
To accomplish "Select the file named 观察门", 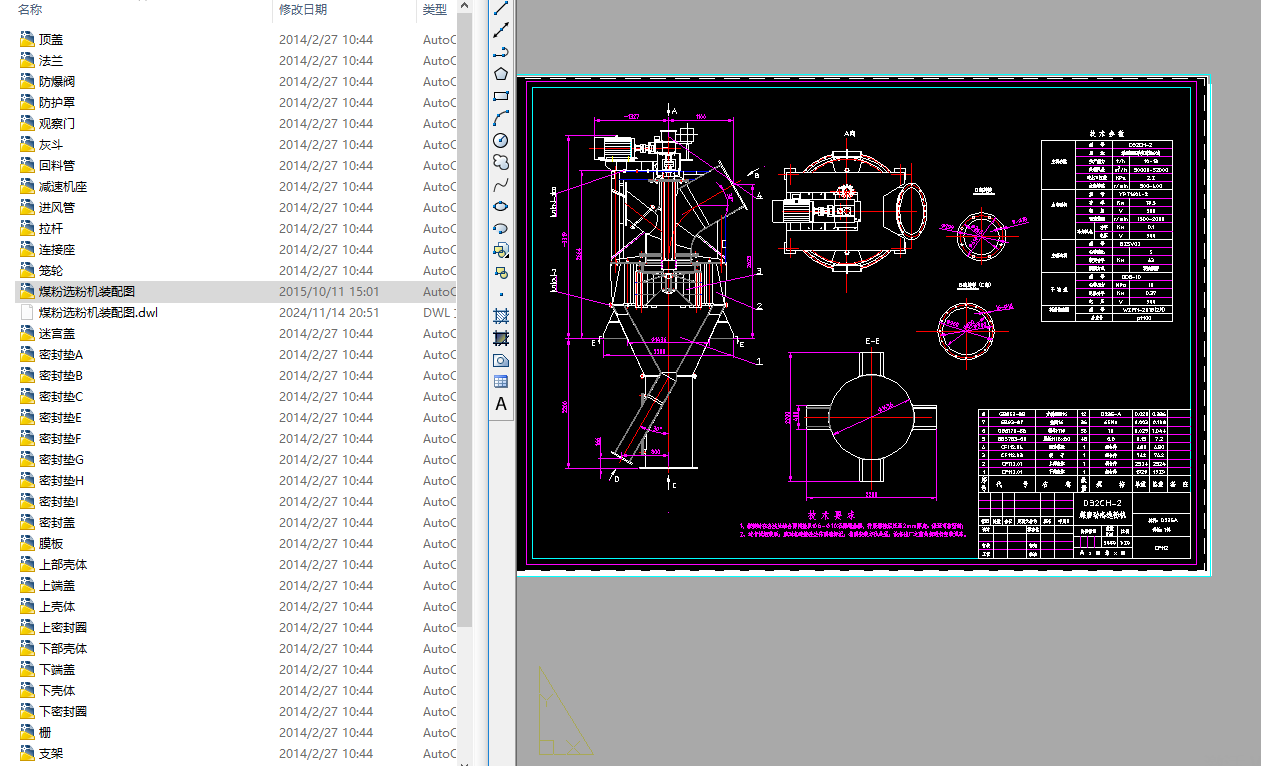I will pos(57,124).
